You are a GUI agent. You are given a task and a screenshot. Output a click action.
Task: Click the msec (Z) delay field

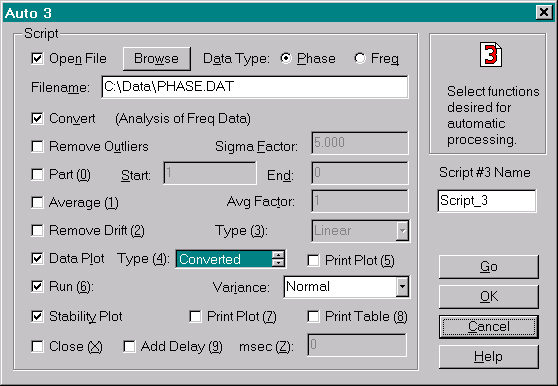(357, 345)
